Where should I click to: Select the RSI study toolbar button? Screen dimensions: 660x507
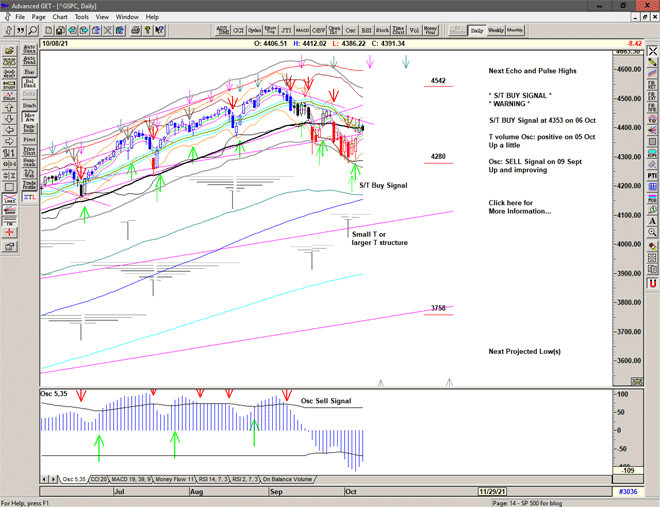click(366, 31)
